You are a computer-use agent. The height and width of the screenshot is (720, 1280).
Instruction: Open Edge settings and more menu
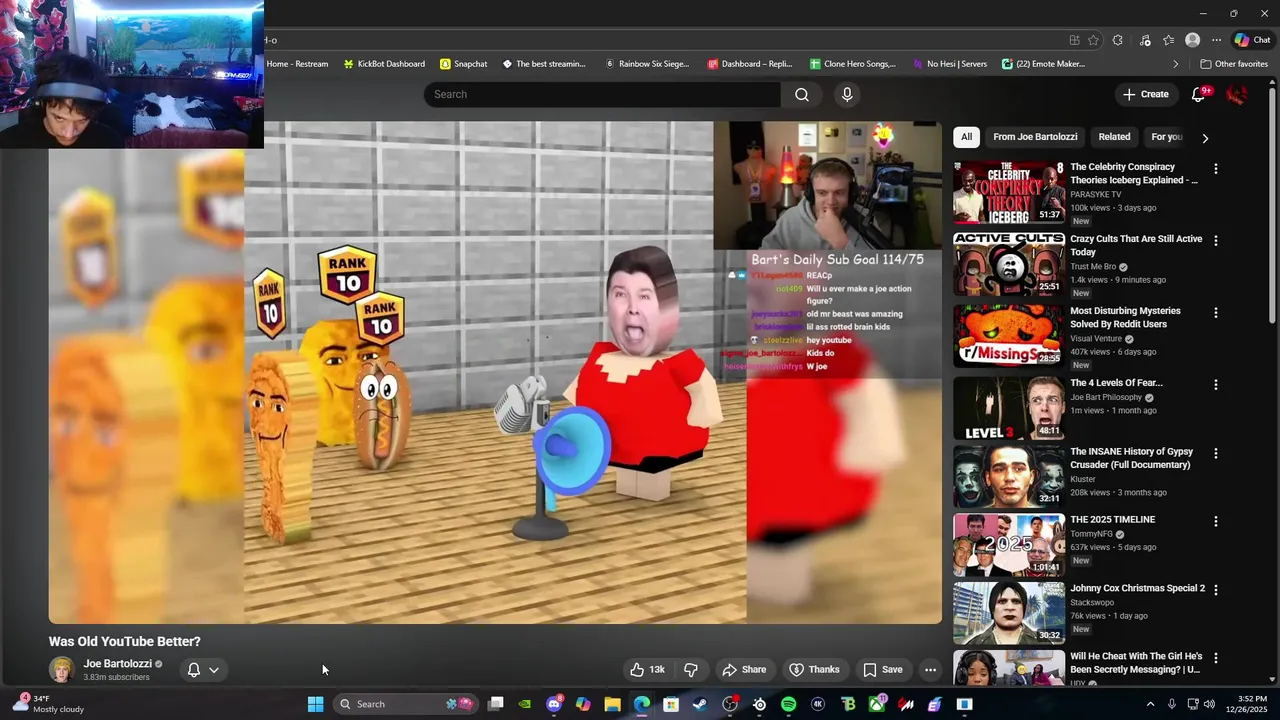[1216, 40]
